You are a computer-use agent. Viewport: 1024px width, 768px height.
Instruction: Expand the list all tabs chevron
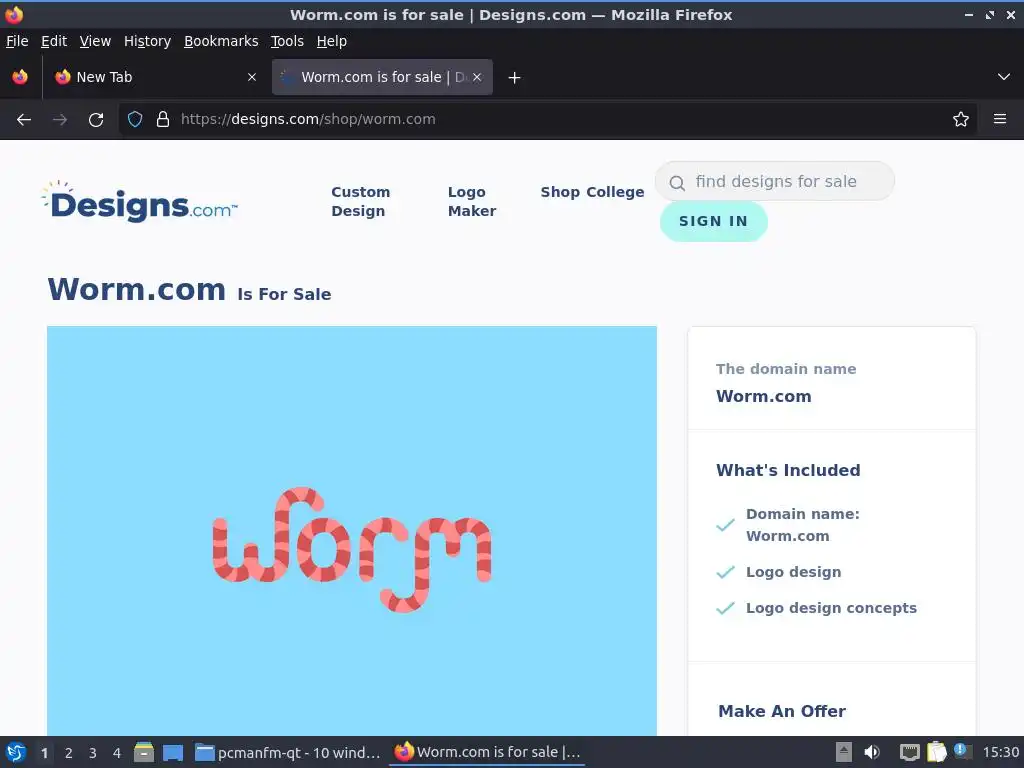point(1004,77)
